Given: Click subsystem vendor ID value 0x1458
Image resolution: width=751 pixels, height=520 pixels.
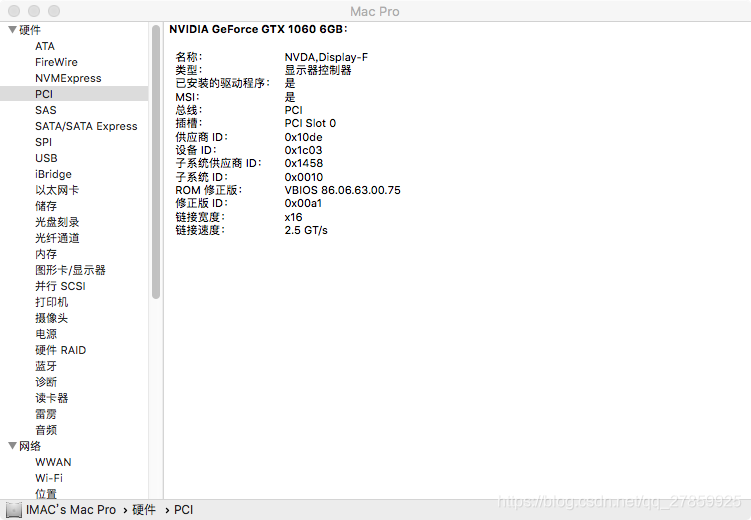Looking at the screenshot, I should tap(304, 163).
